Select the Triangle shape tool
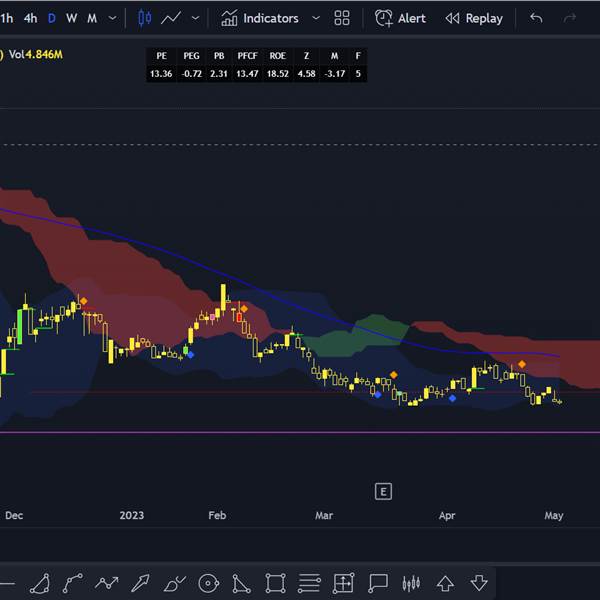 pyautogui.click(x=242, y=583)
